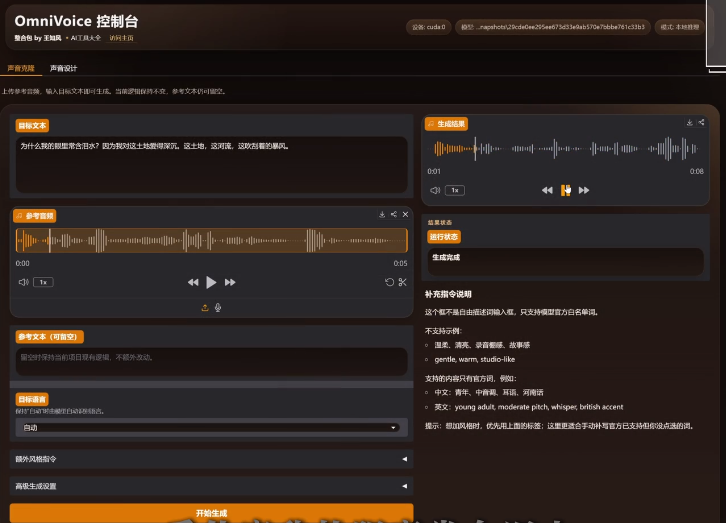Image resolution: width=726 pixels, height=523 pixels.
Task: Seek within the generated result waveform
Action: coord(566,149)
